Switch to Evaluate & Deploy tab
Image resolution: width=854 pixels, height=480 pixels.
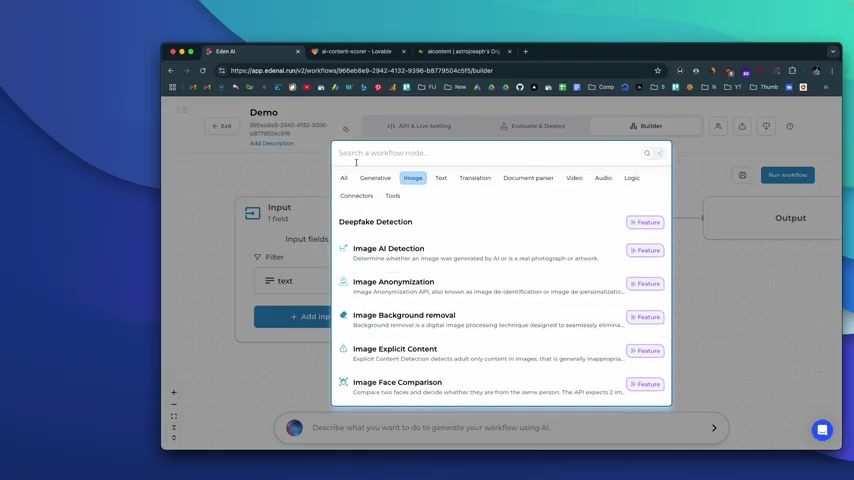coord(533,126)
